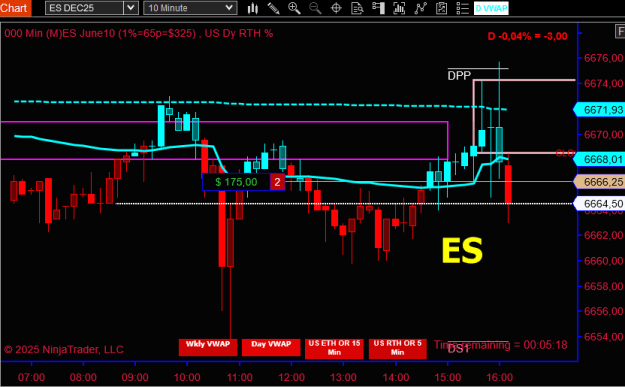
Task: Open the ES DEC25 instrument dropdown arrow
Action: coord(131,8)
